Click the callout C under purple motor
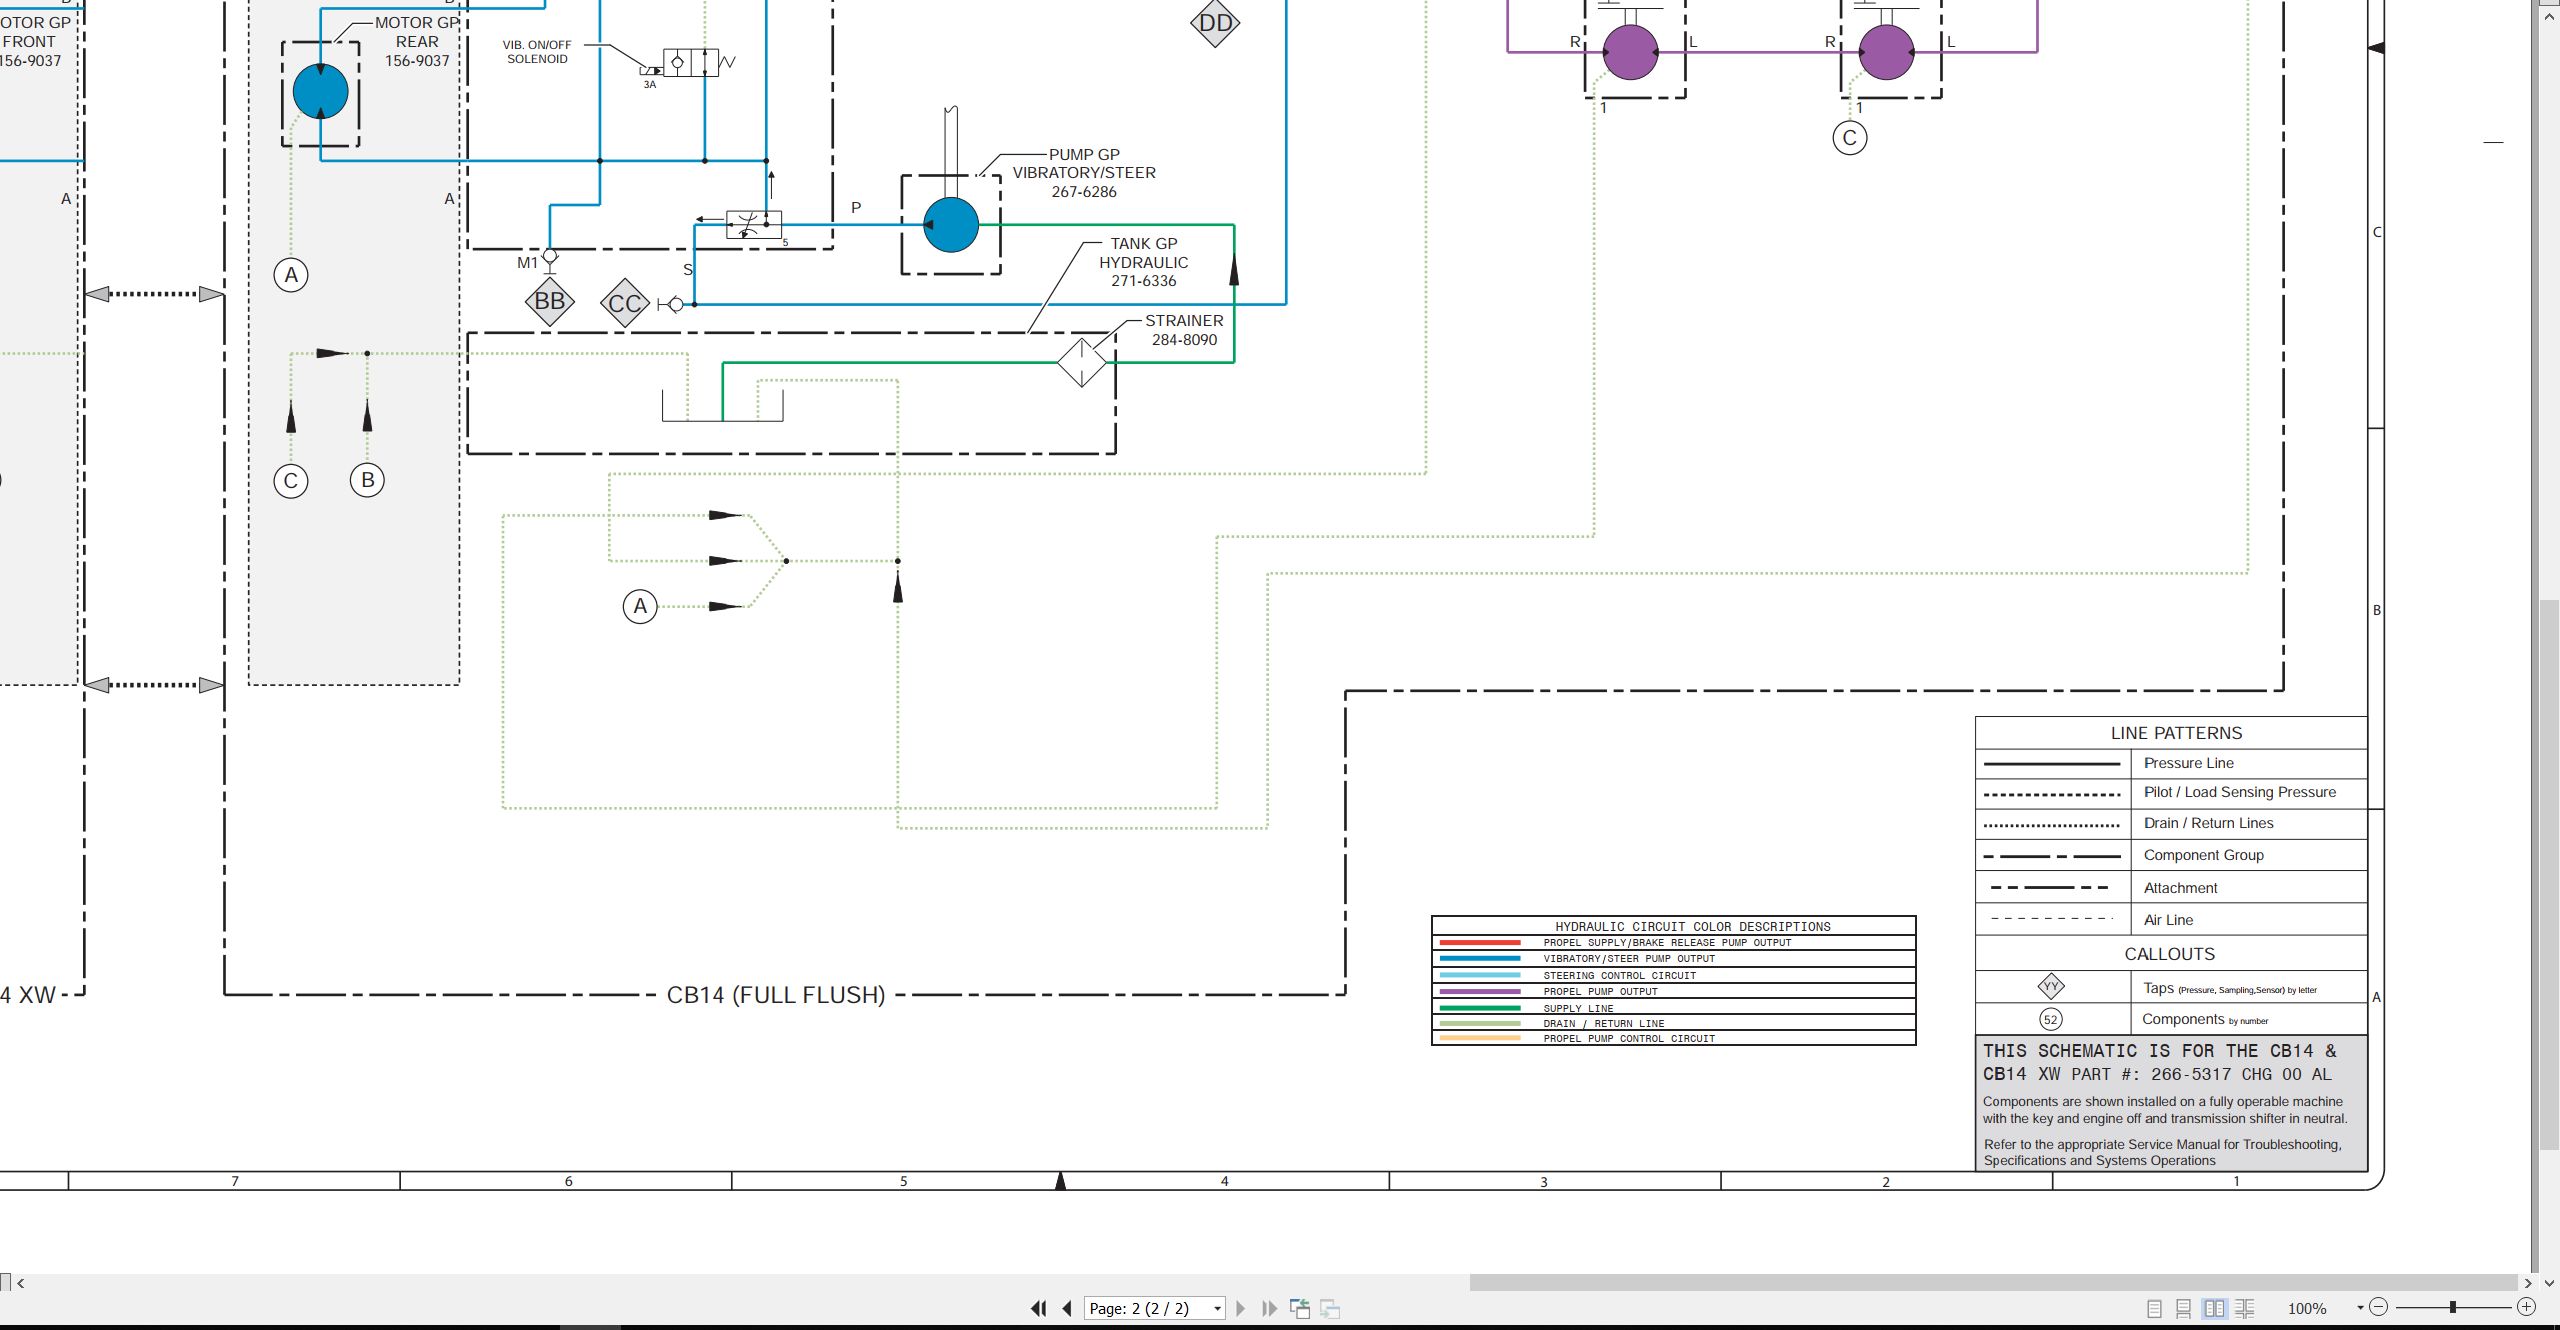2560x1330 pixels. click(1849, 138)
